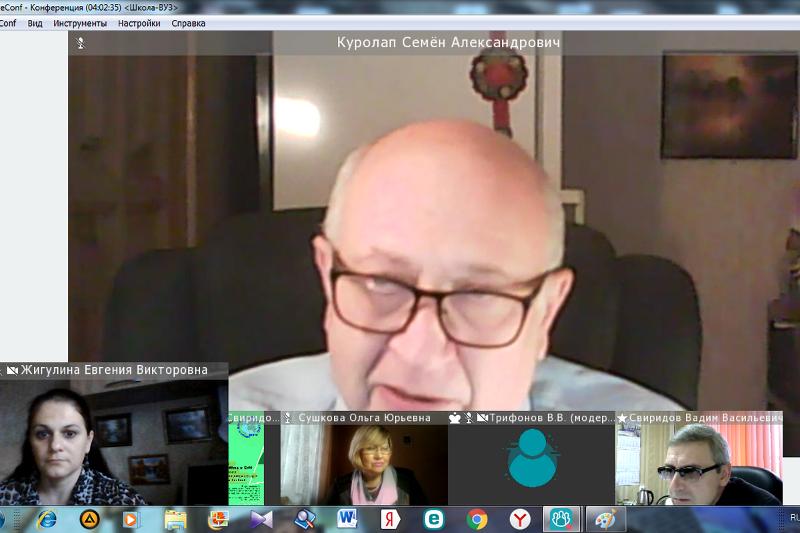Open the Справка menu
The height and width of the screenshot is (533, 800).
pyautogui.click(x=188, y=23)
